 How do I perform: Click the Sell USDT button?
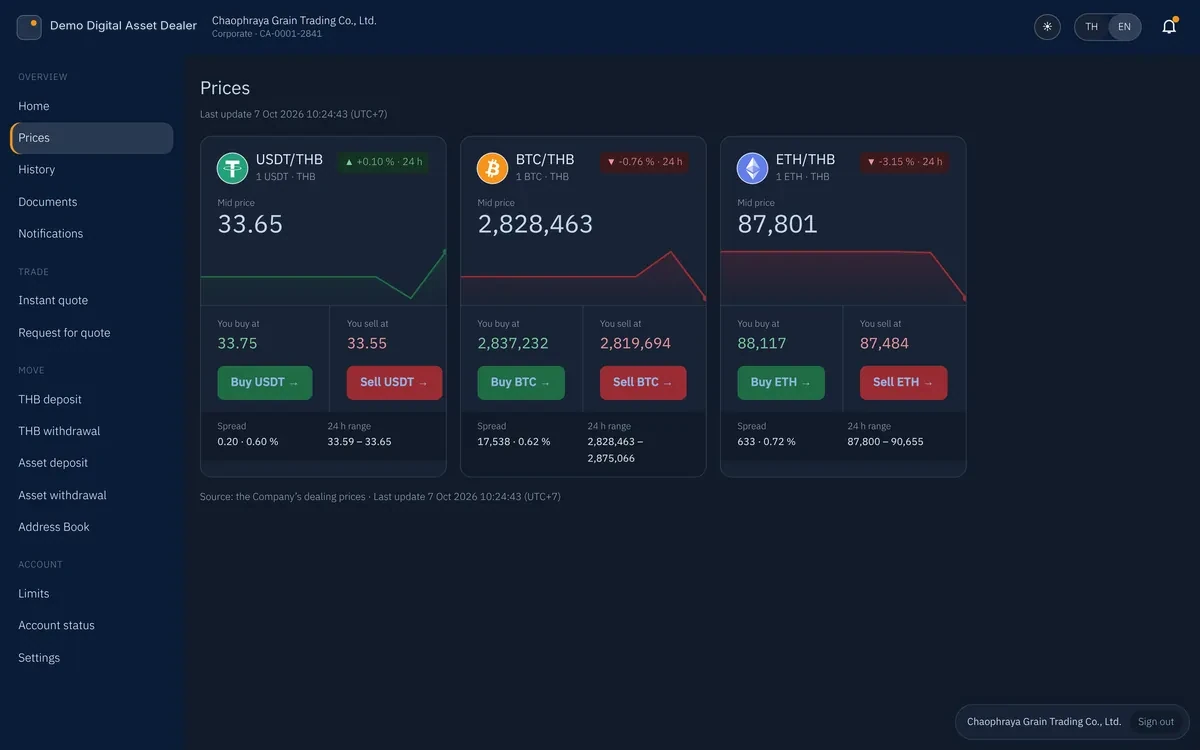[x=394, y=383]
